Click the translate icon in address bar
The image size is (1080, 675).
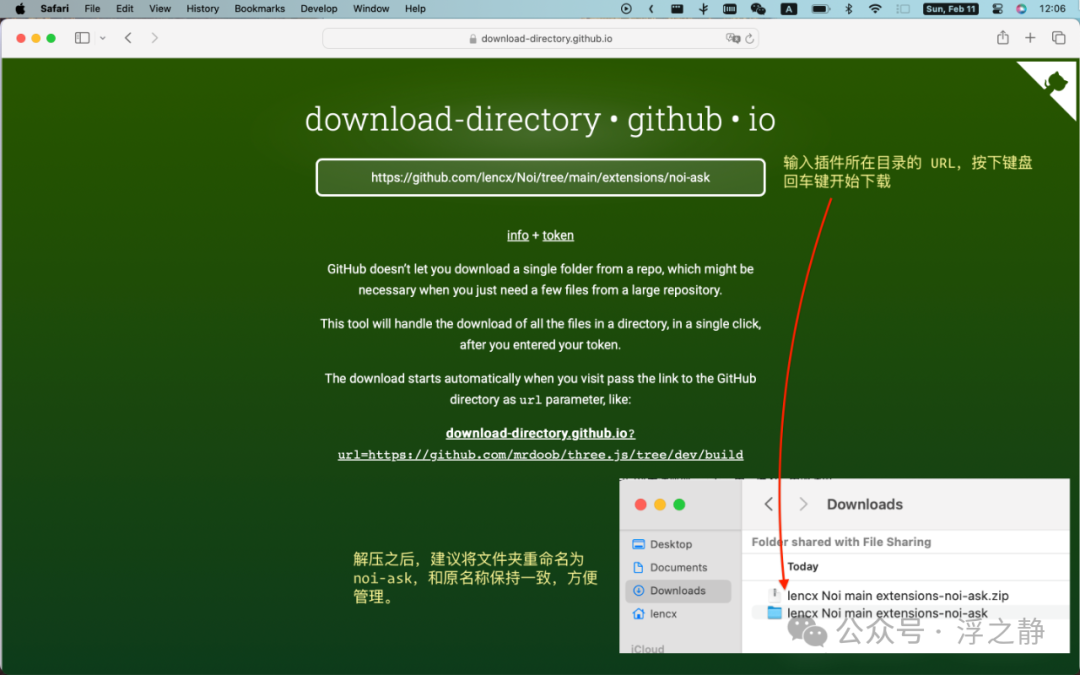tap(732, 39)
